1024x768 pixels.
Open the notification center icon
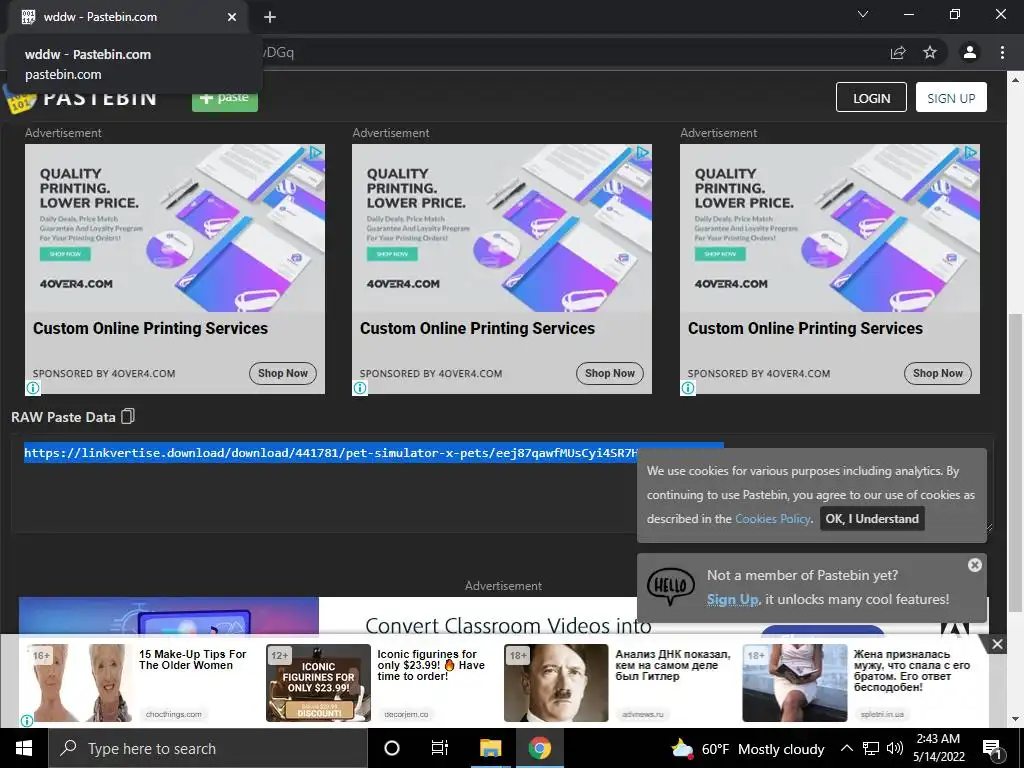(992, 749)
